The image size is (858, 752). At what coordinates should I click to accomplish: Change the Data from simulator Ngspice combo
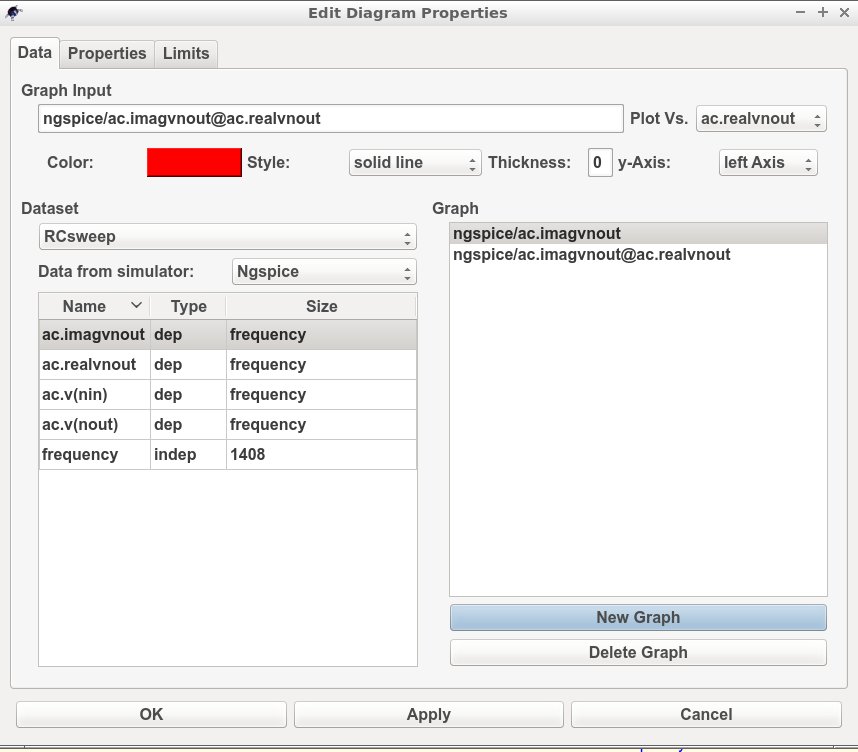[324, 272]
